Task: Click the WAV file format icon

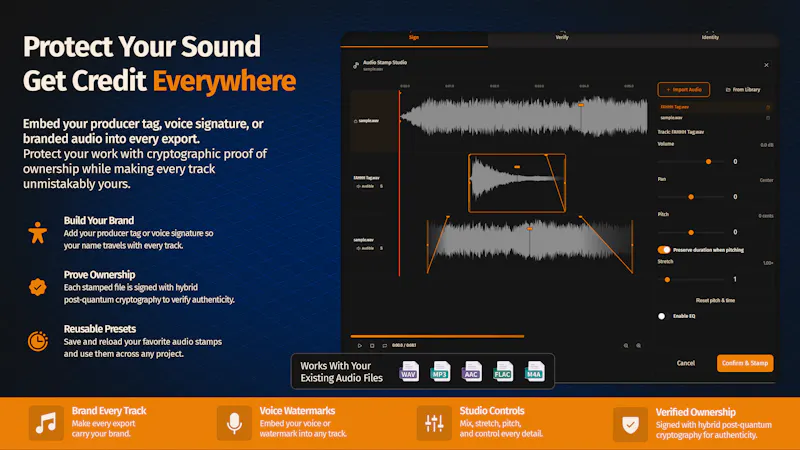Action: [409, 371]
